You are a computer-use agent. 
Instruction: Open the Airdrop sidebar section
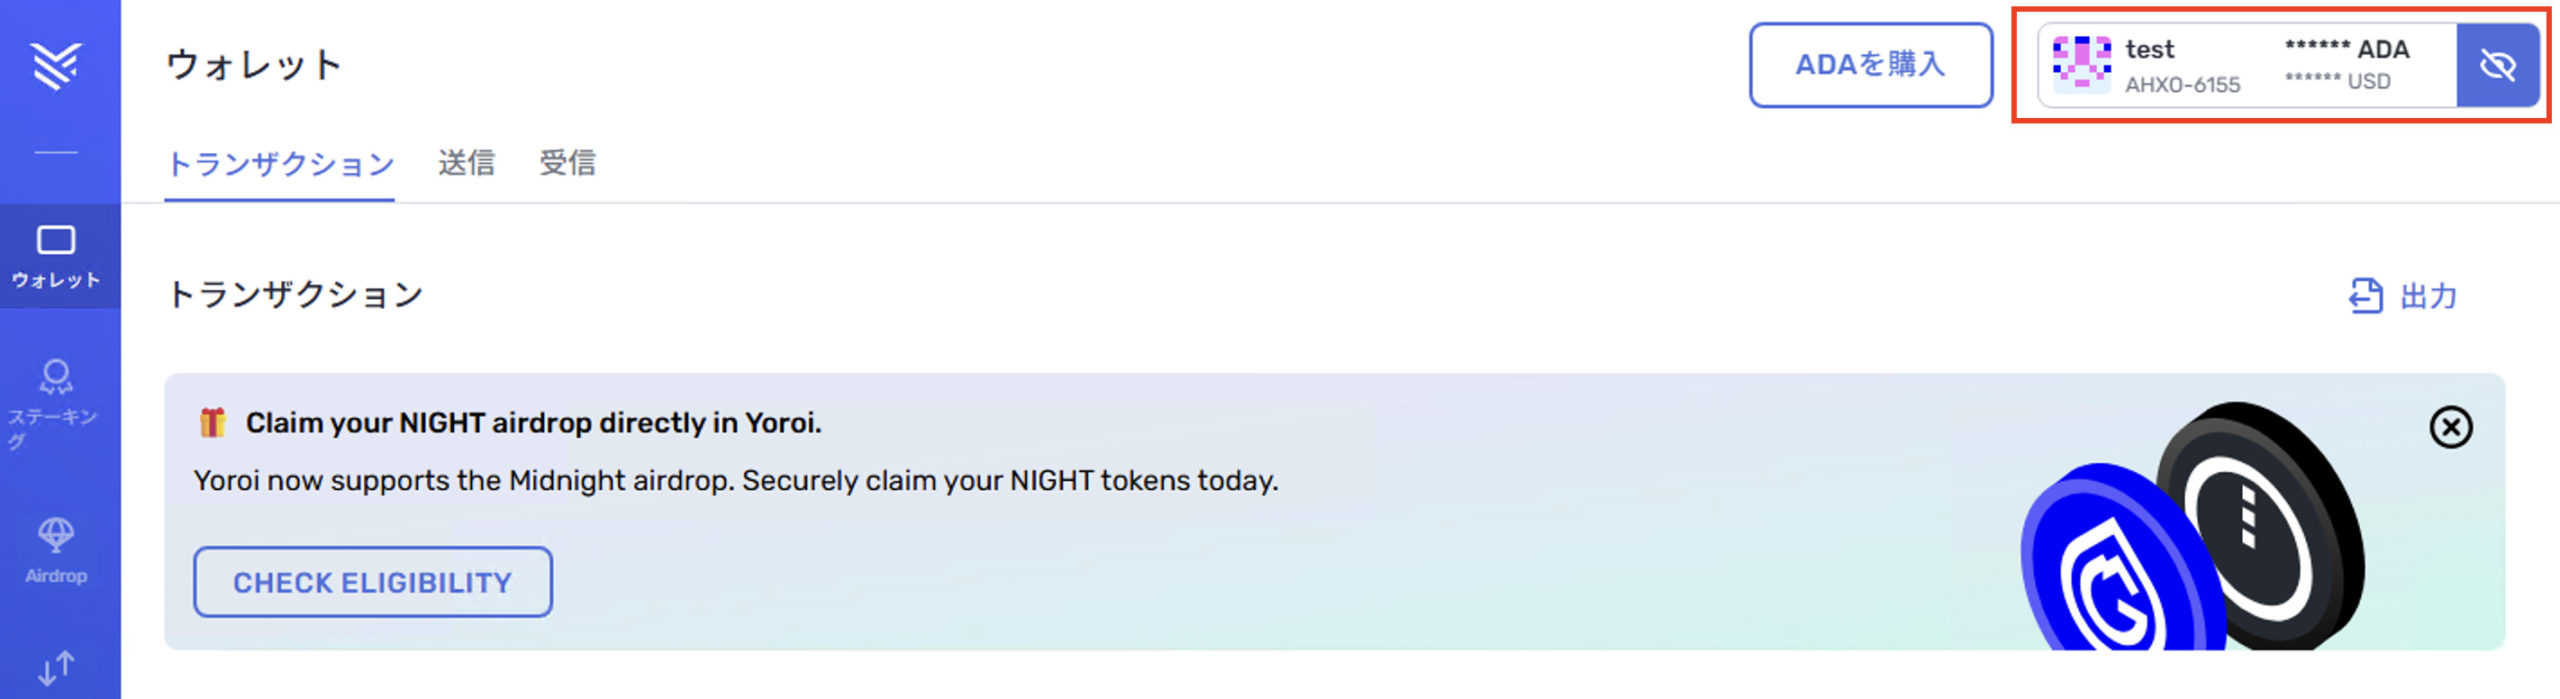point(56,550)
